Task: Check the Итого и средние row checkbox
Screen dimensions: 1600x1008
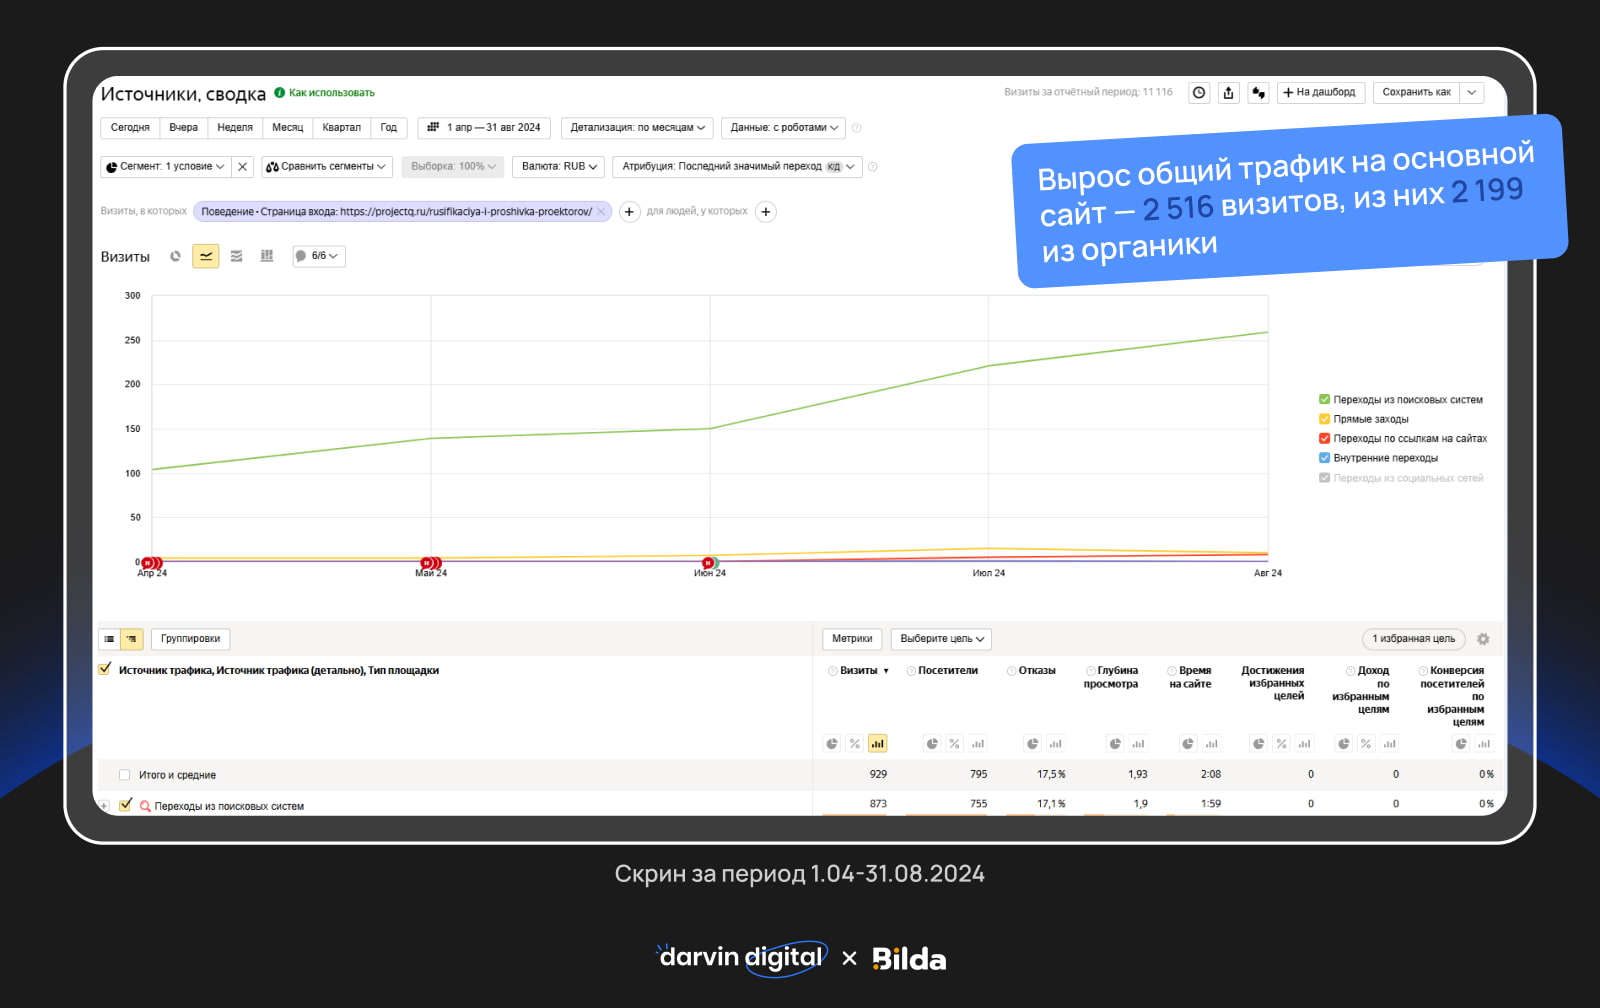Action: click(125, 775)
